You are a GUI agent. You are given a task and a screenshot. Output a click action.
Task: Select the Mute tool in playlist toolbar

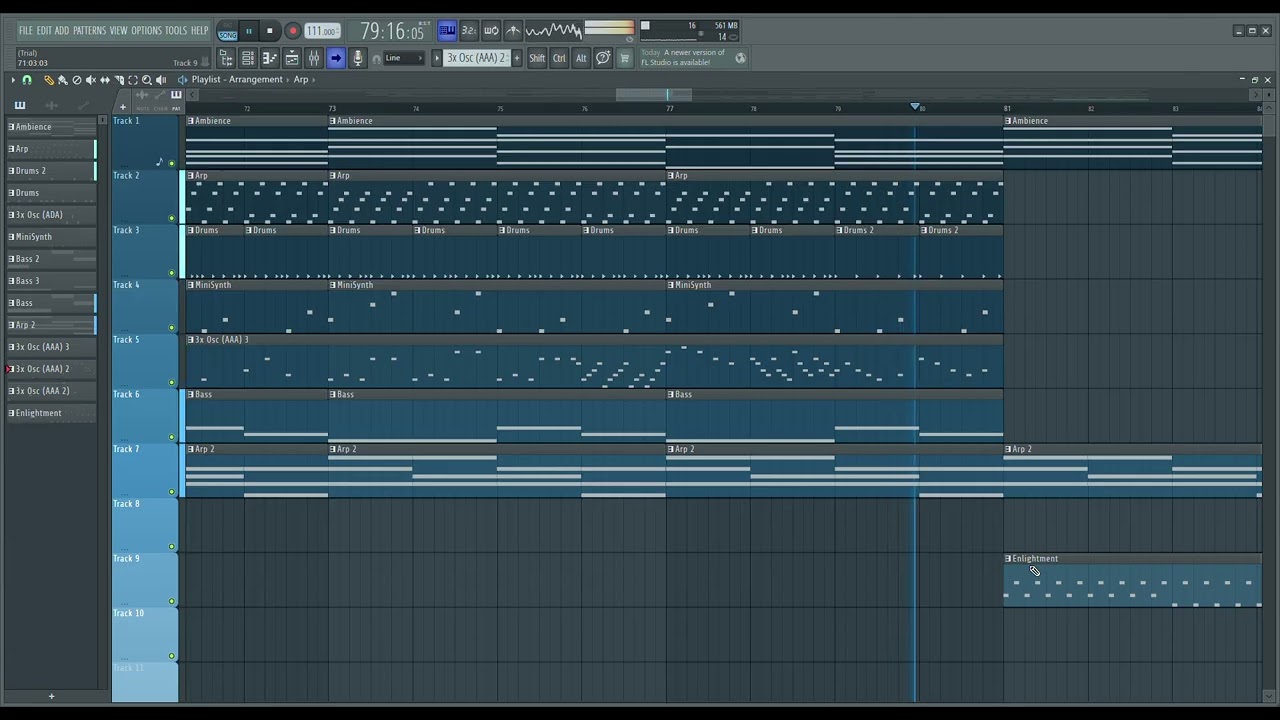[90, 80]
